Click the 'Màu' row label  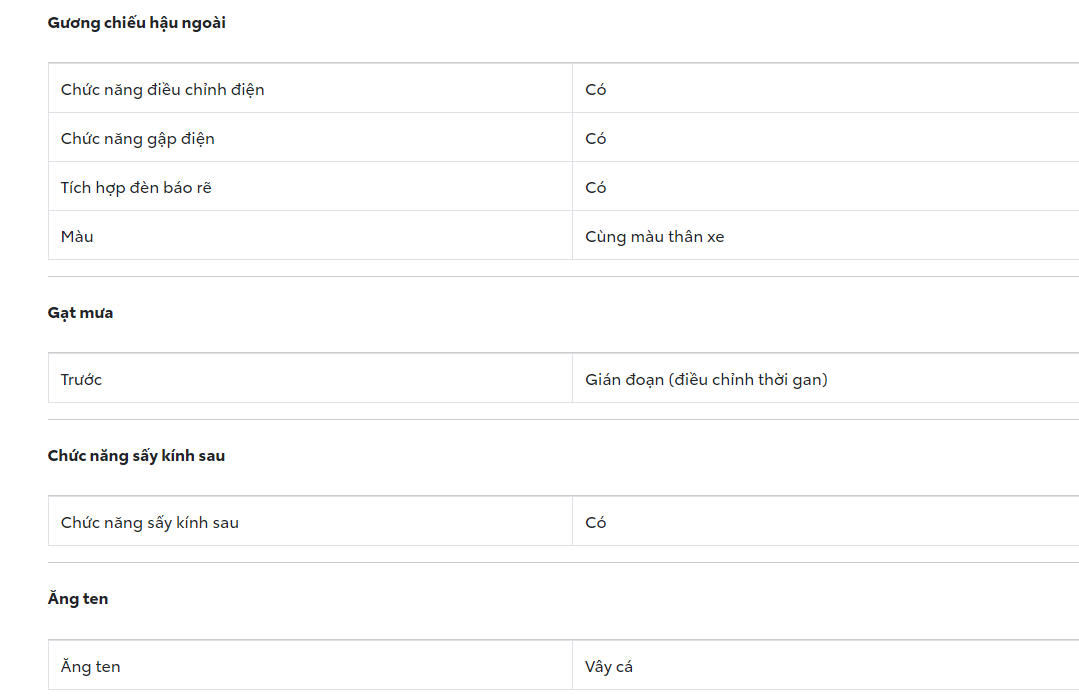[x=77, y=237]
